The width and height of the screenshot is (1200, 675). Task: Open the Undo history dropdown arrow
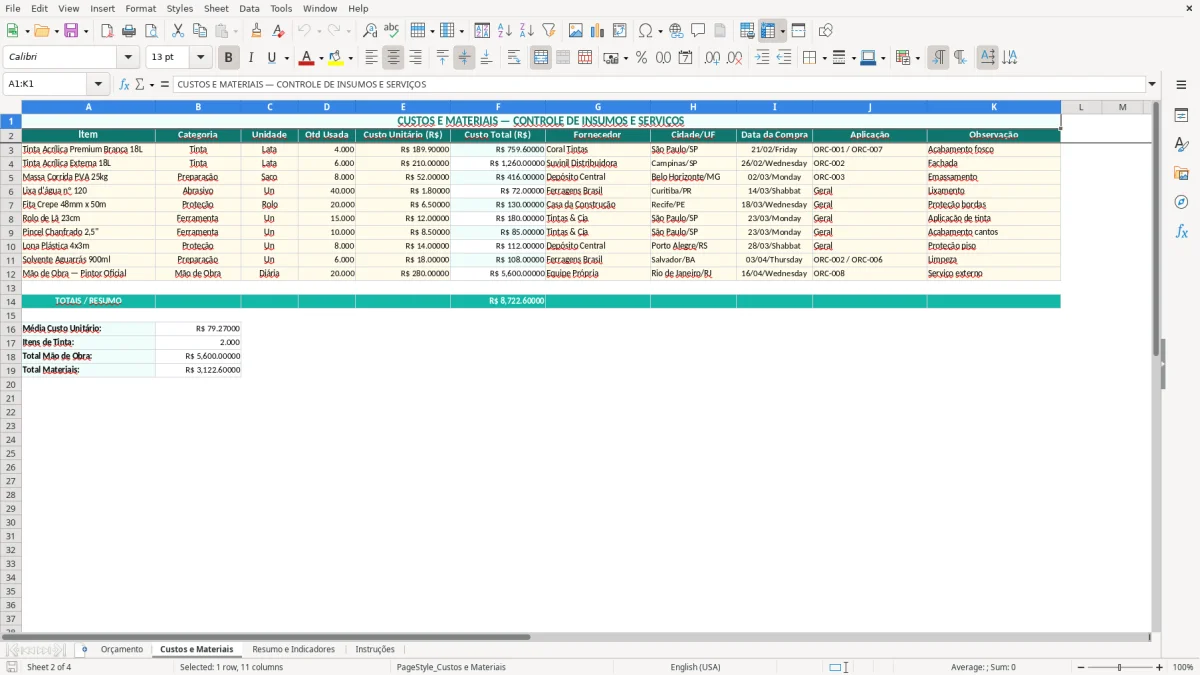coord(319,31)
